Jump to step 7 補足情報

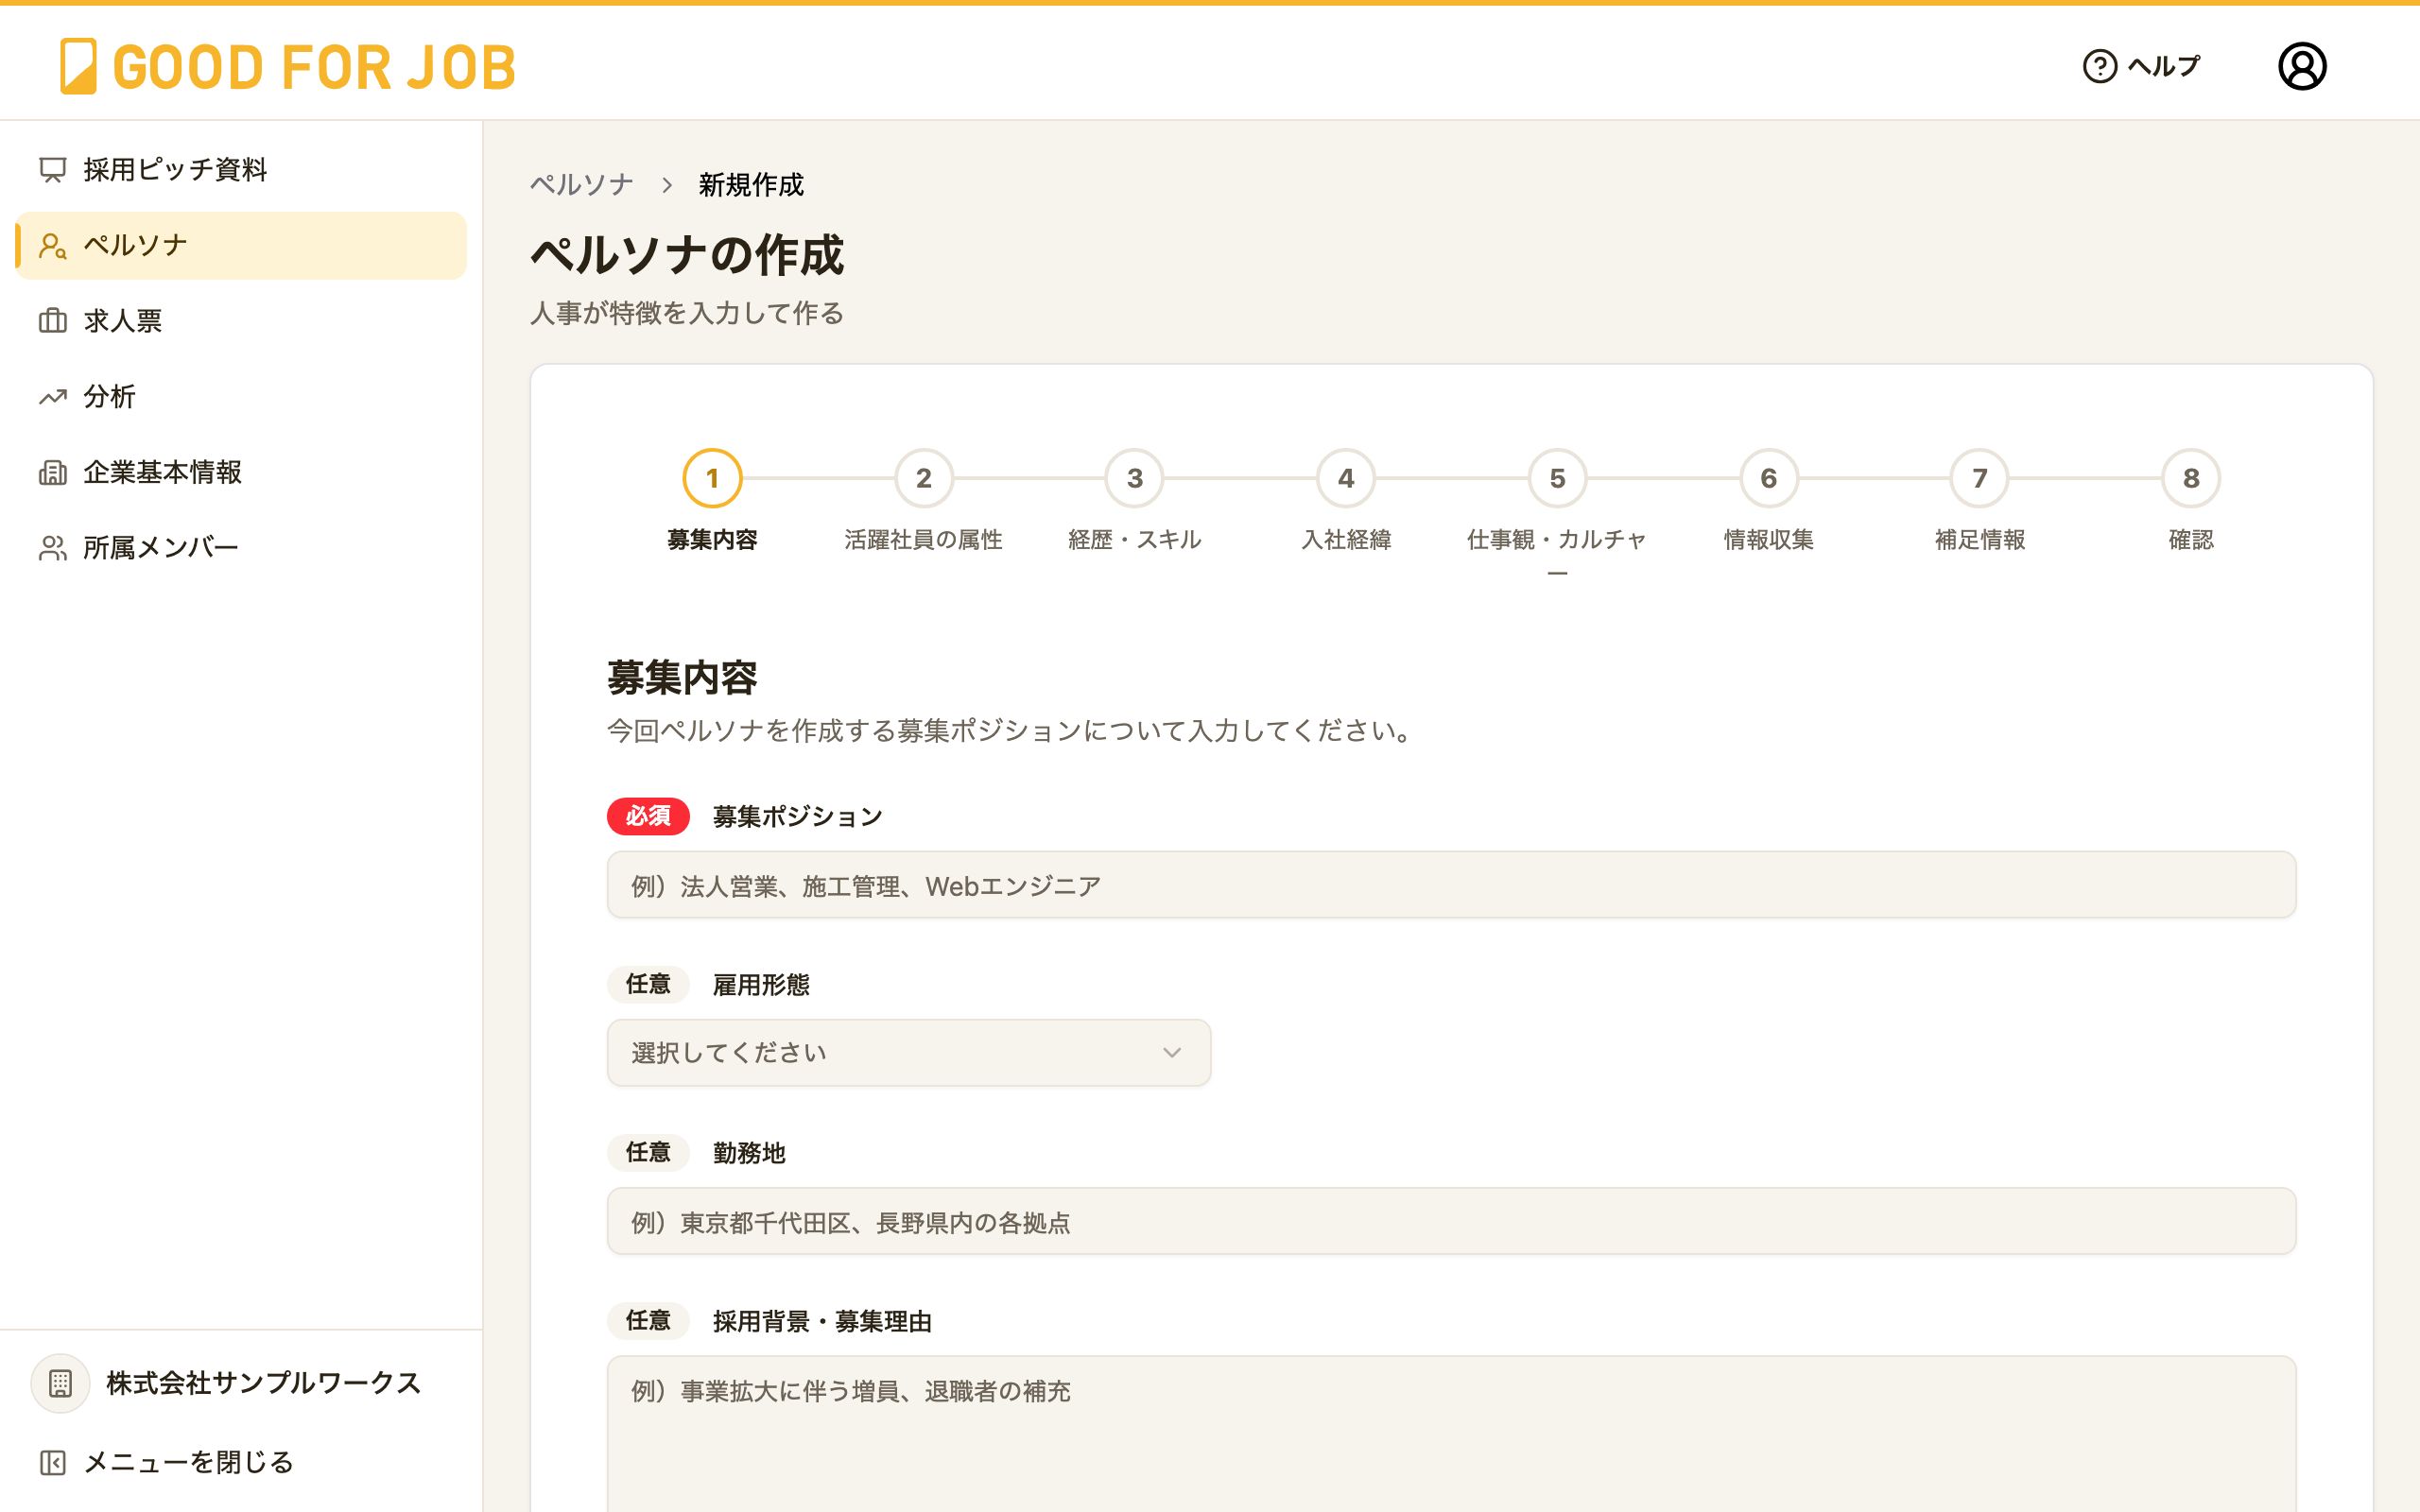click(x=1980, y=478)
